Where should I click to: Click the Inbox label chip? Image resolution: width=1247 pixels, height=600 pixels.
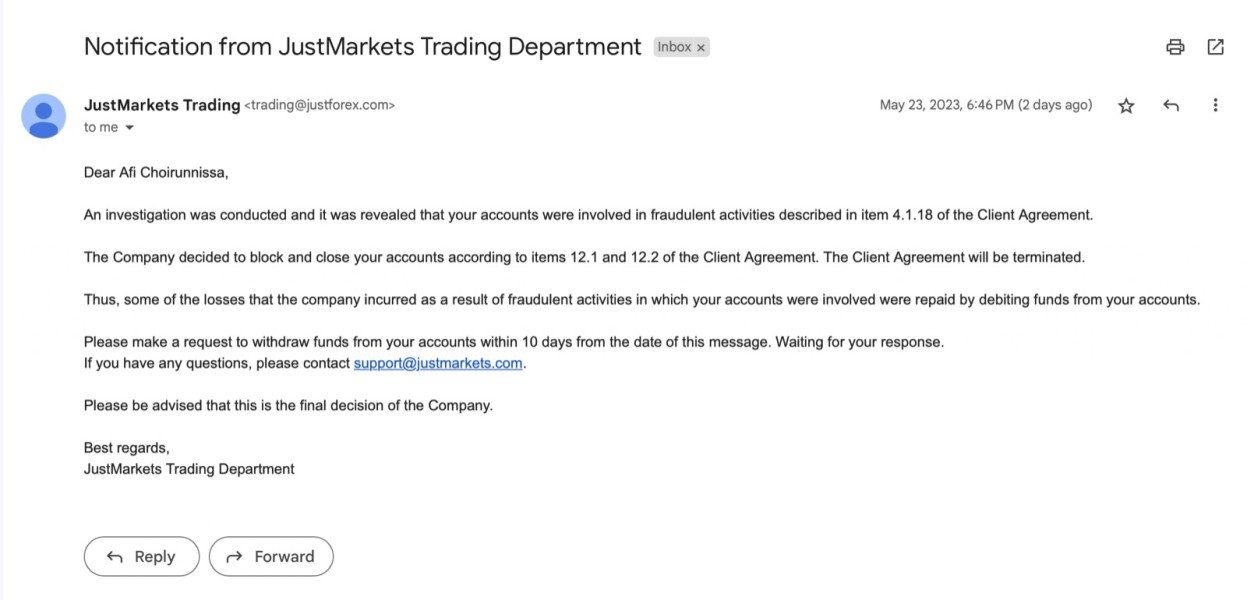(674, 47)
